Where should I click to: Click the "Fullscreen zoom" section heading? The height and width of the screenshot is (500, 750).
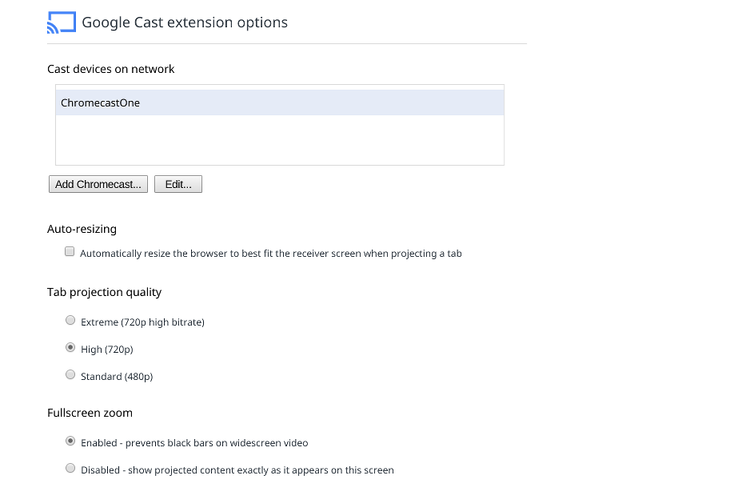pos(90,412)
